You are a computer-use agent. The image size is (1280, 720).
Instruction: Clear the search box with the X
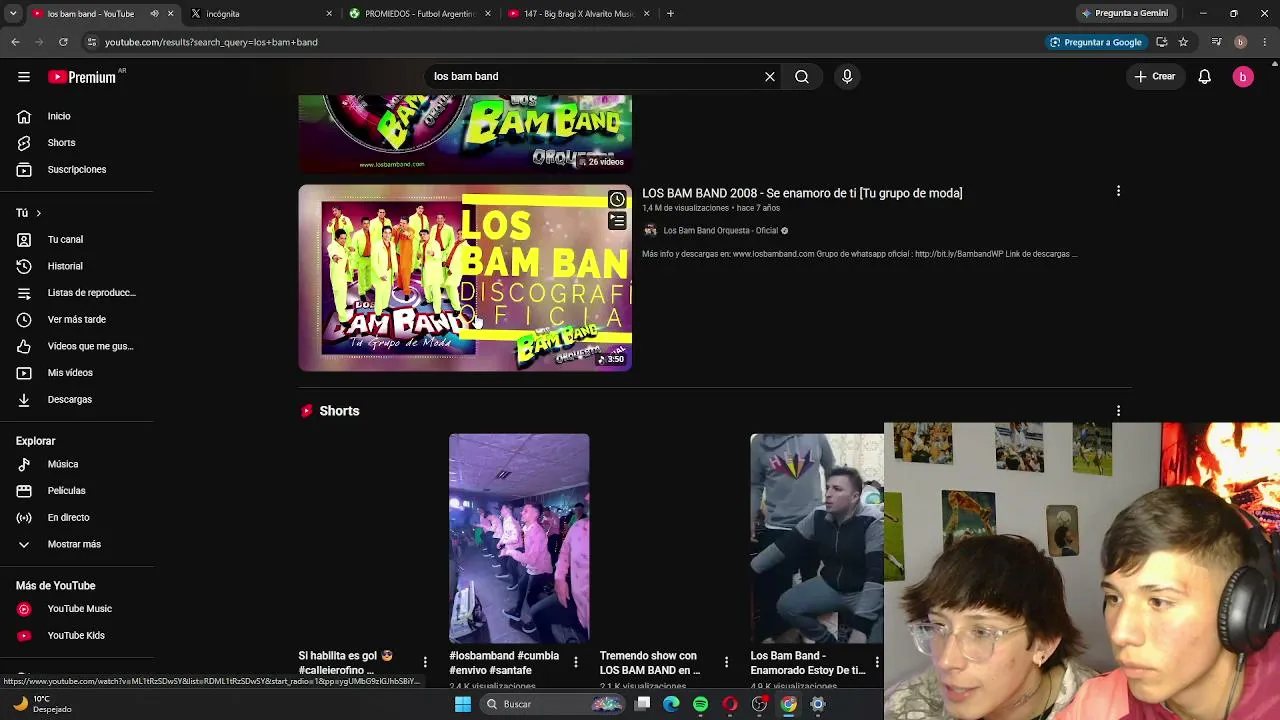click(770, 76)
